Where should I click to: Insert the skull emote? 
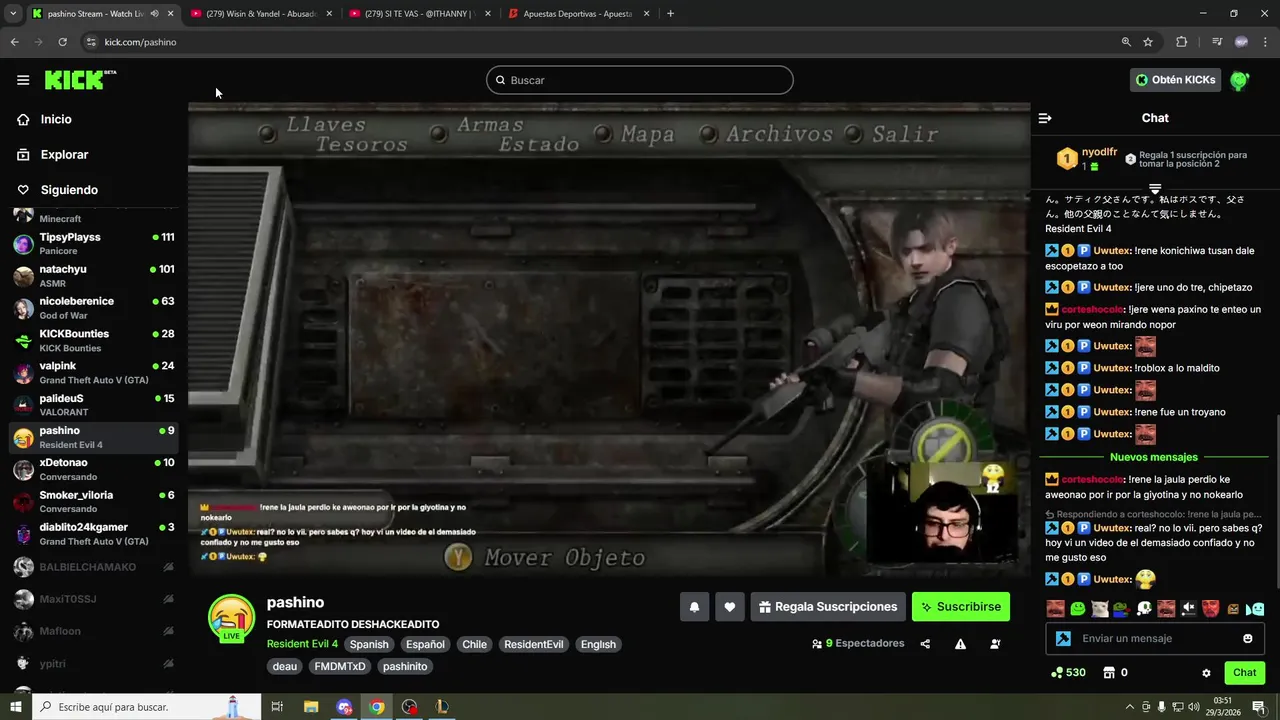click(x=1144, y=608)
